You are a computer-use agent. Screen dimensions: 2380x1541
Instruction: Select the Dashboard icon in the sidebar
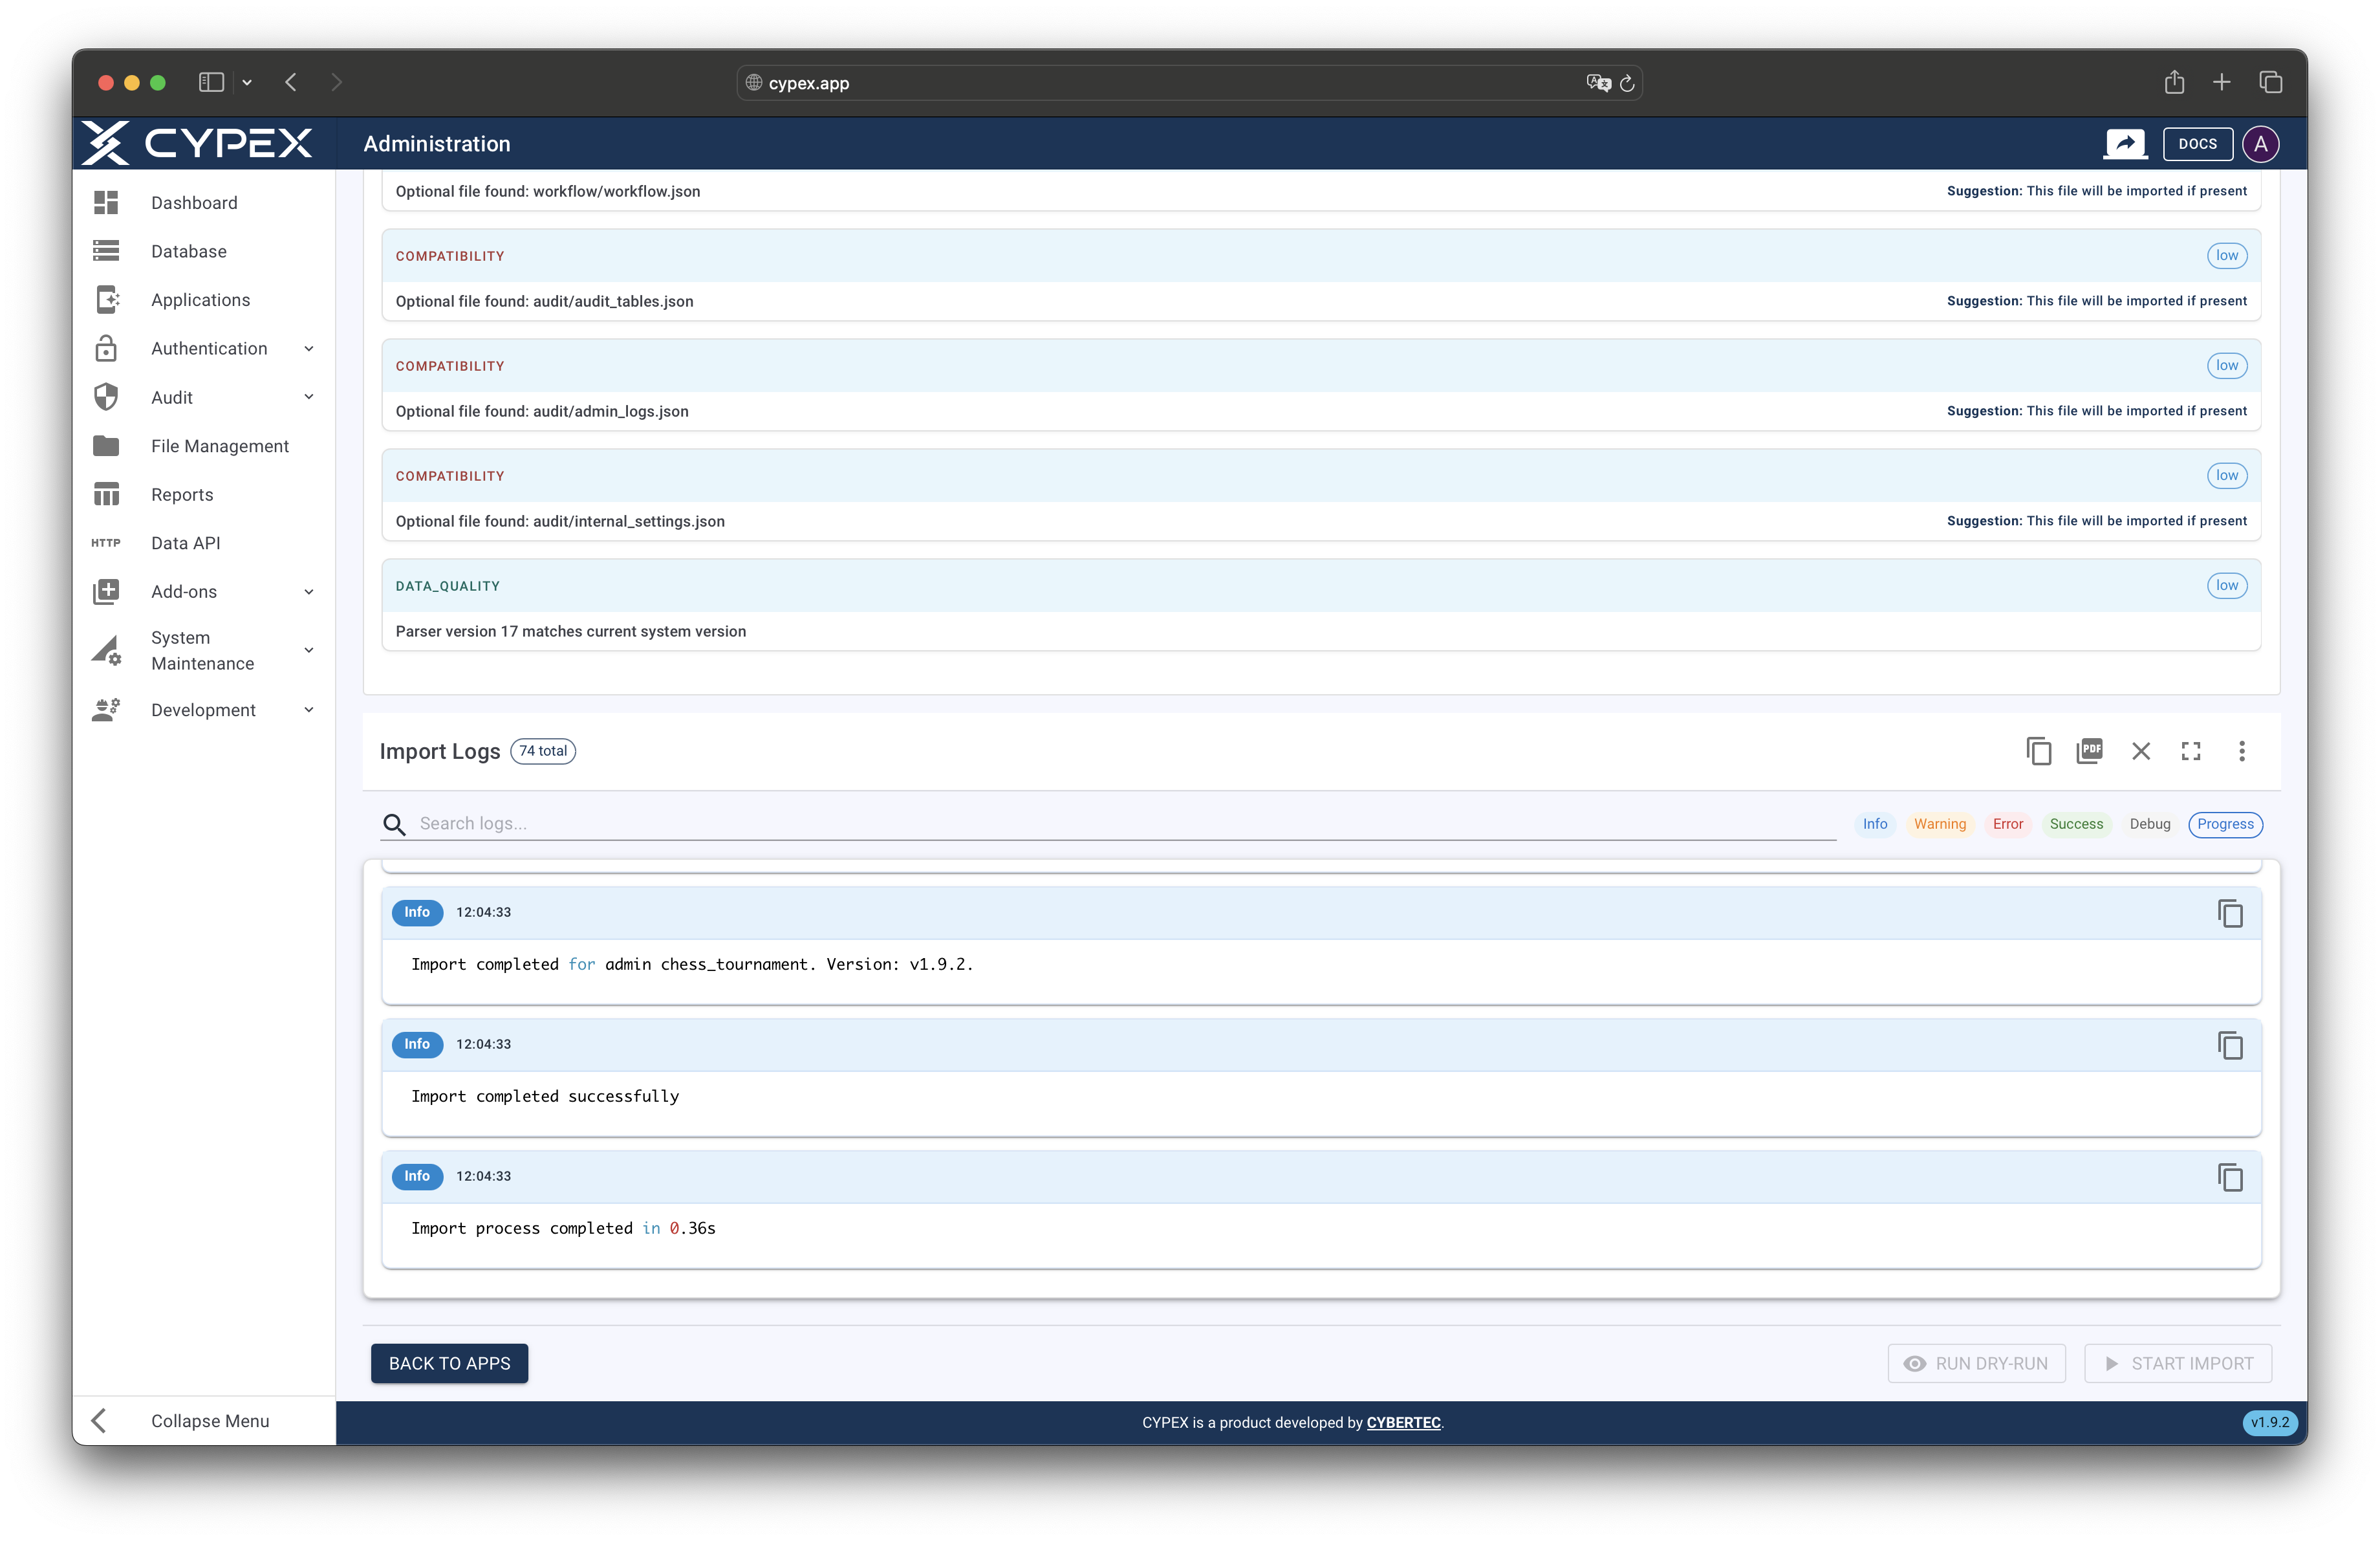(107, 202)
